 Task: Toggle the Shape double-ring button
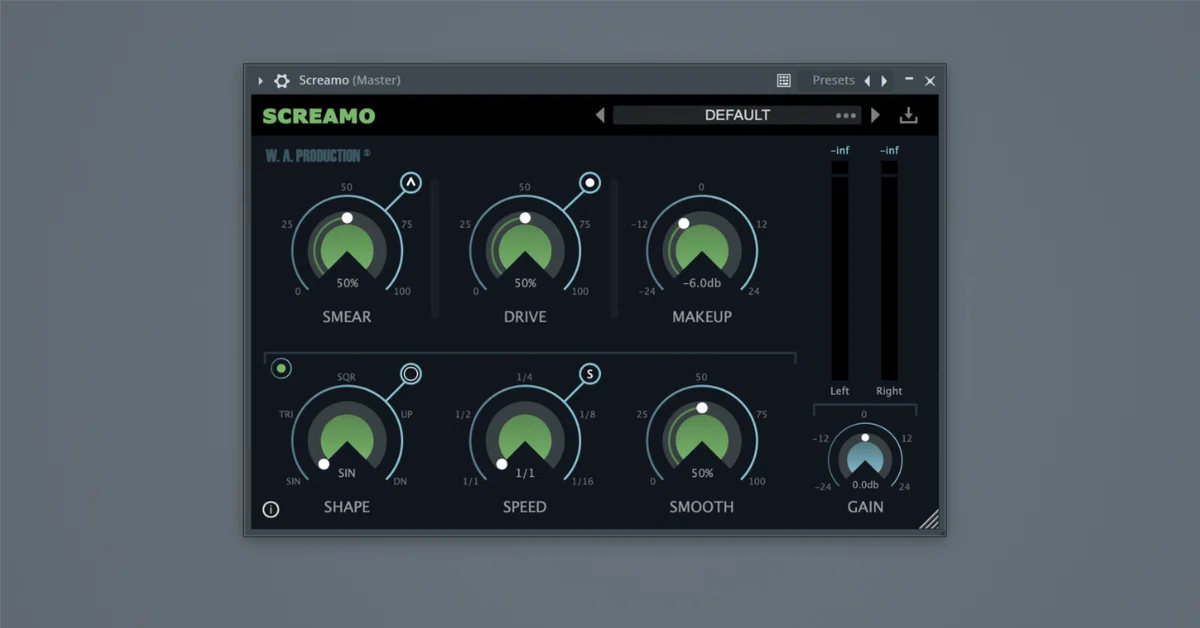(411, 374)
